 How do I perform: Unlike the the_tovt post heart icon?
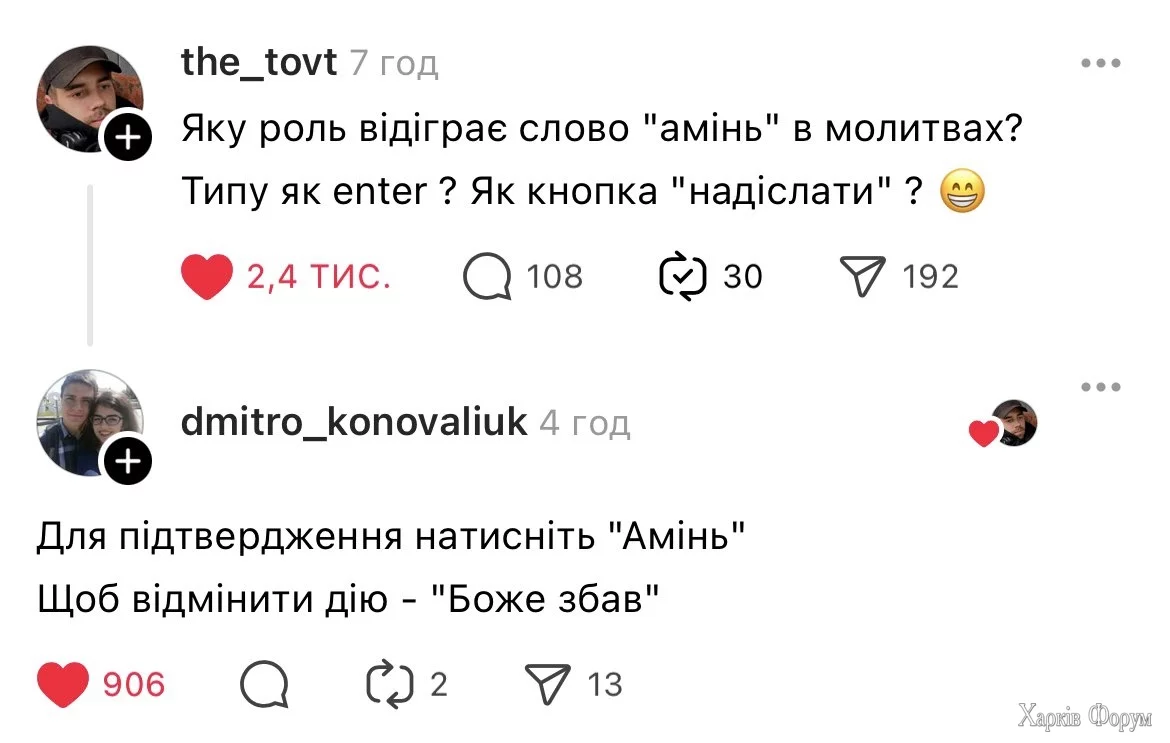coord(207,277)
